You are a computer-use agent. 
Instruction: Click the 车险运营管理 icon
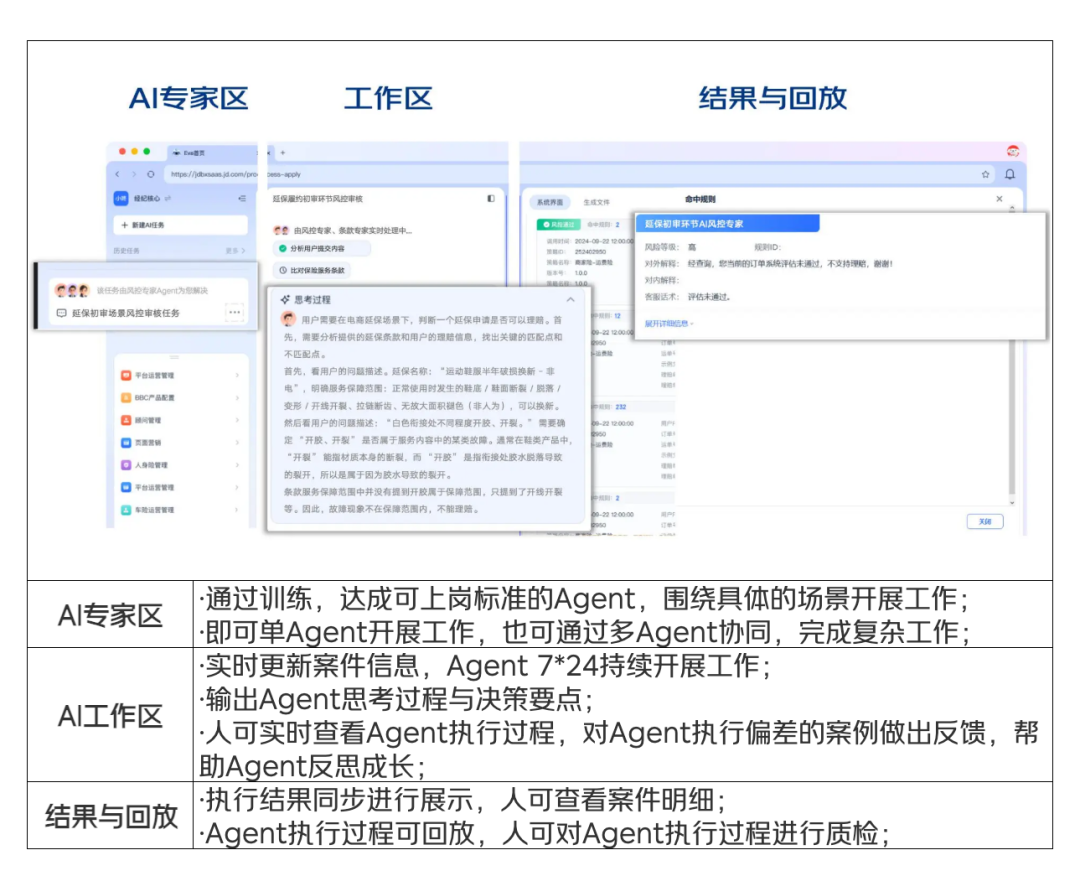click(126, 510)
